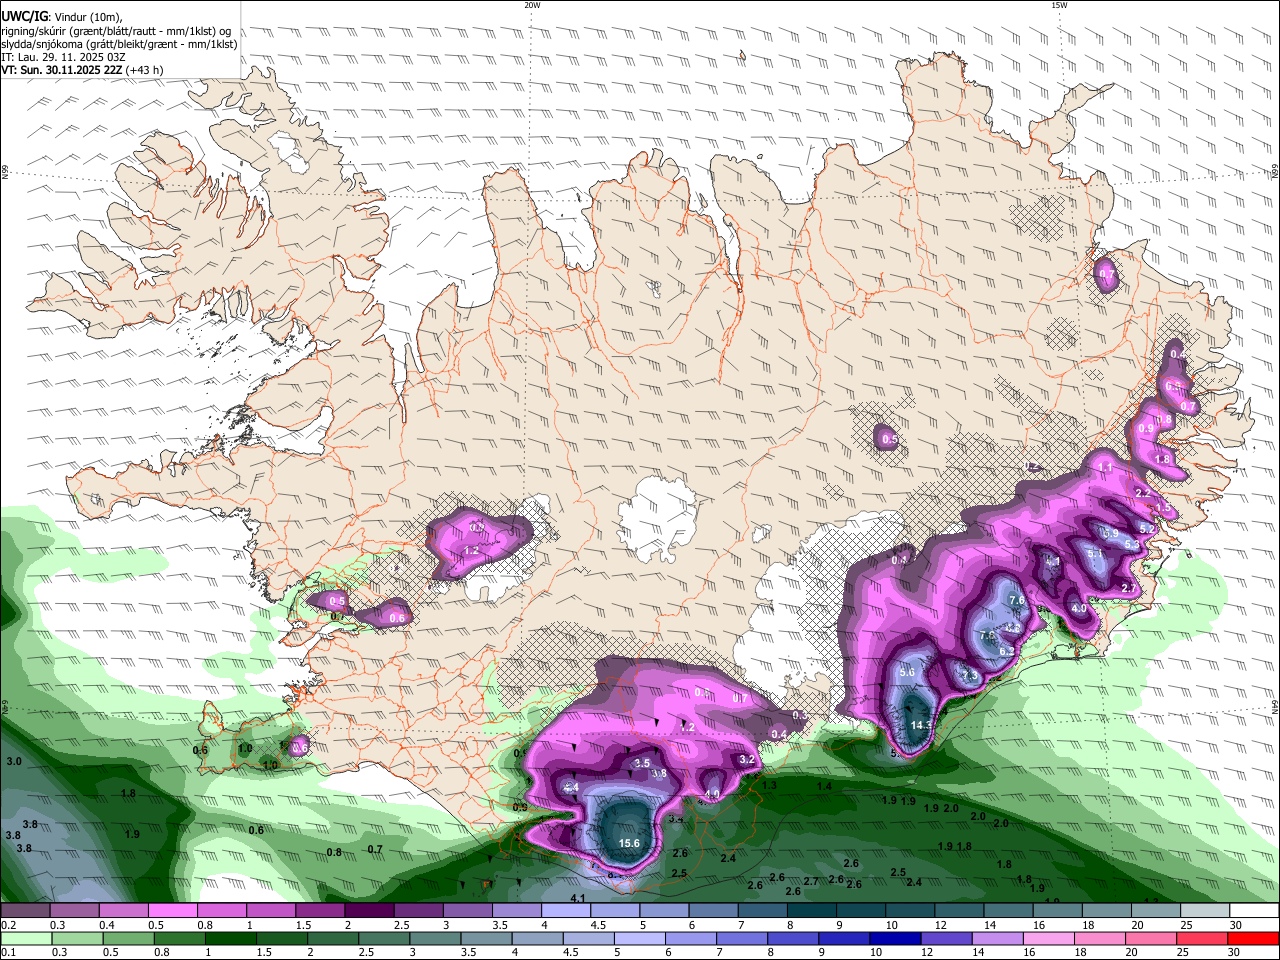Screen dimensions: 1280x960
Task: Click the UWC/IG title text
Action: click(25, 15)
